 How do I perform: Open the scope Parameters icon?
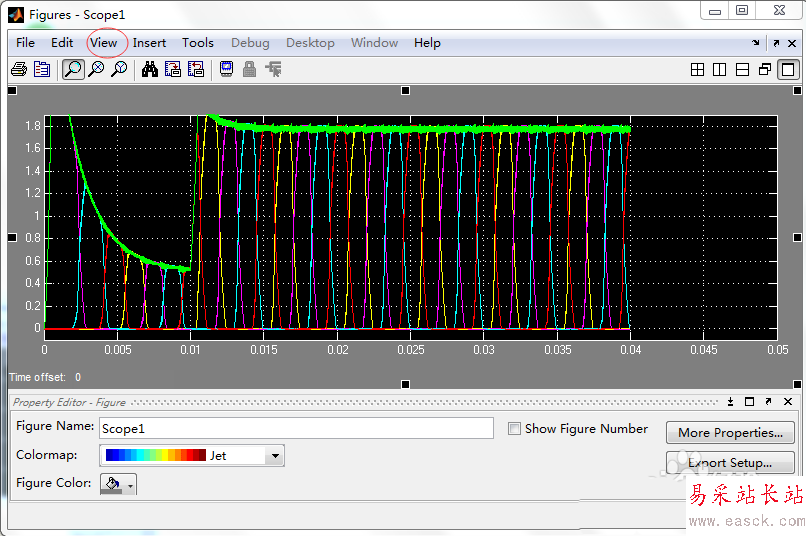[42, 69]
